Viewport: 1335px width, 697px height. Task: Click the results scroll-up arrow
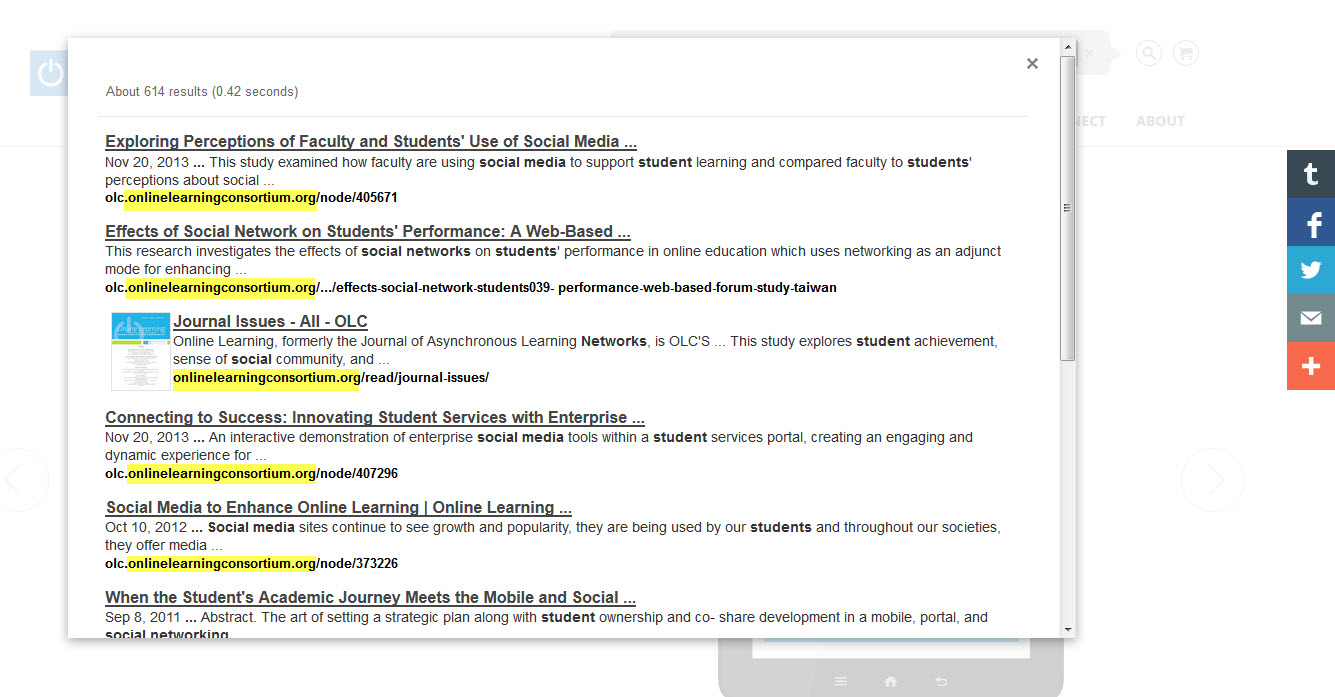pyautogui.click(x=1068, y=47)
